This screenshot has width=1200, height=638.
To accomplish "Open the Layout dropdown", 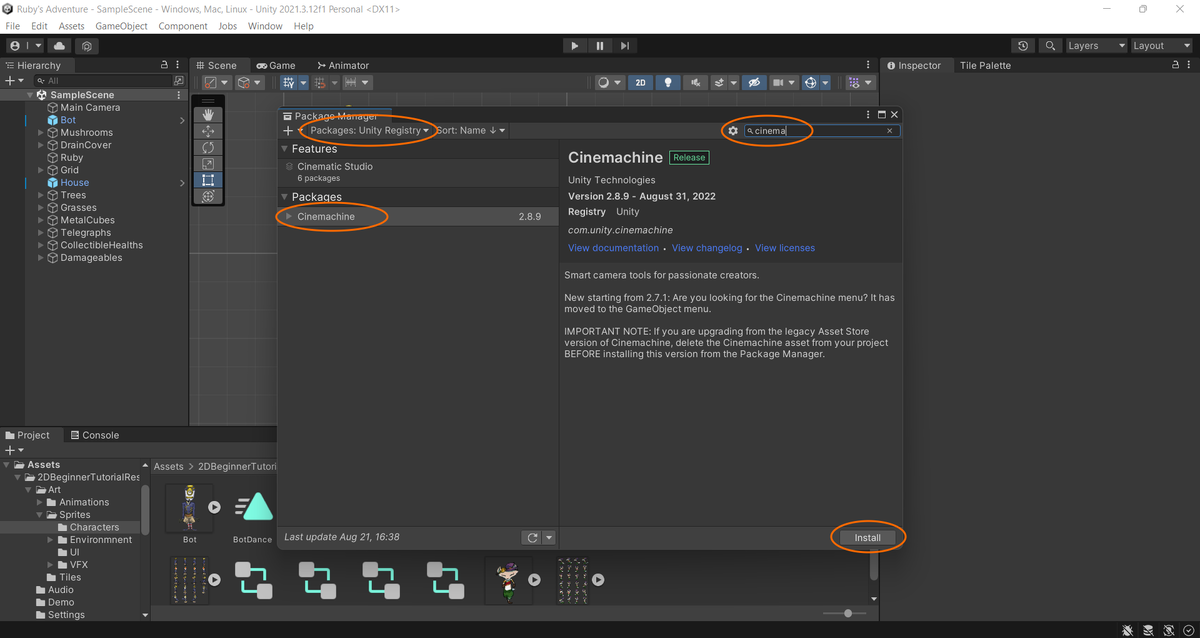I will point(1161,46).
